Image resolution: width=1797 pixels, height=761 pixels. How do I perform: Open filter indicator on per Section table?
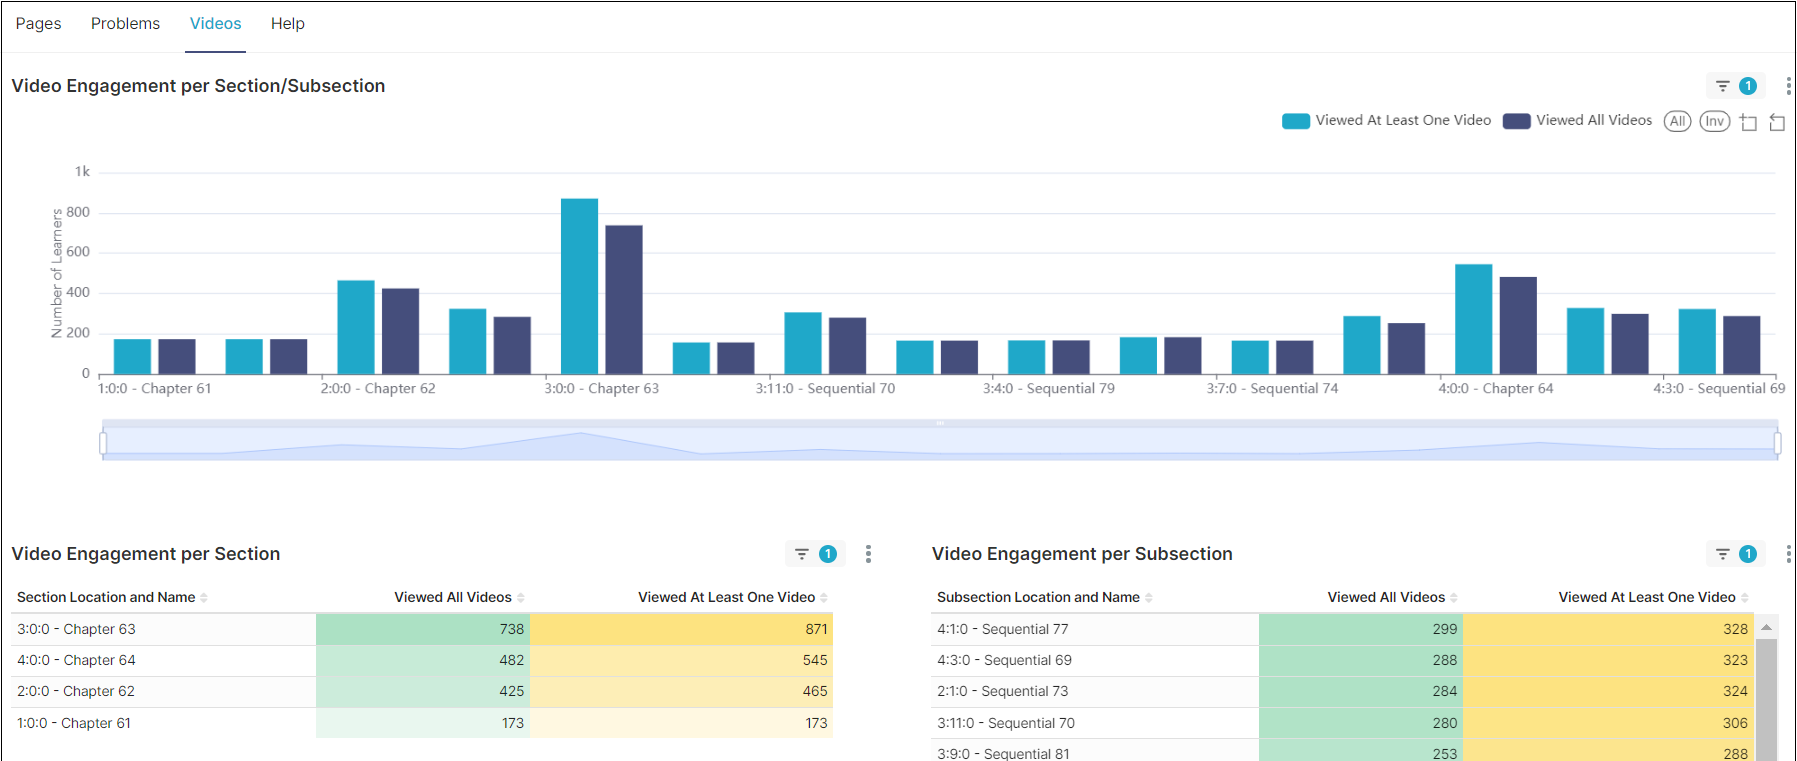click(815, 554)
